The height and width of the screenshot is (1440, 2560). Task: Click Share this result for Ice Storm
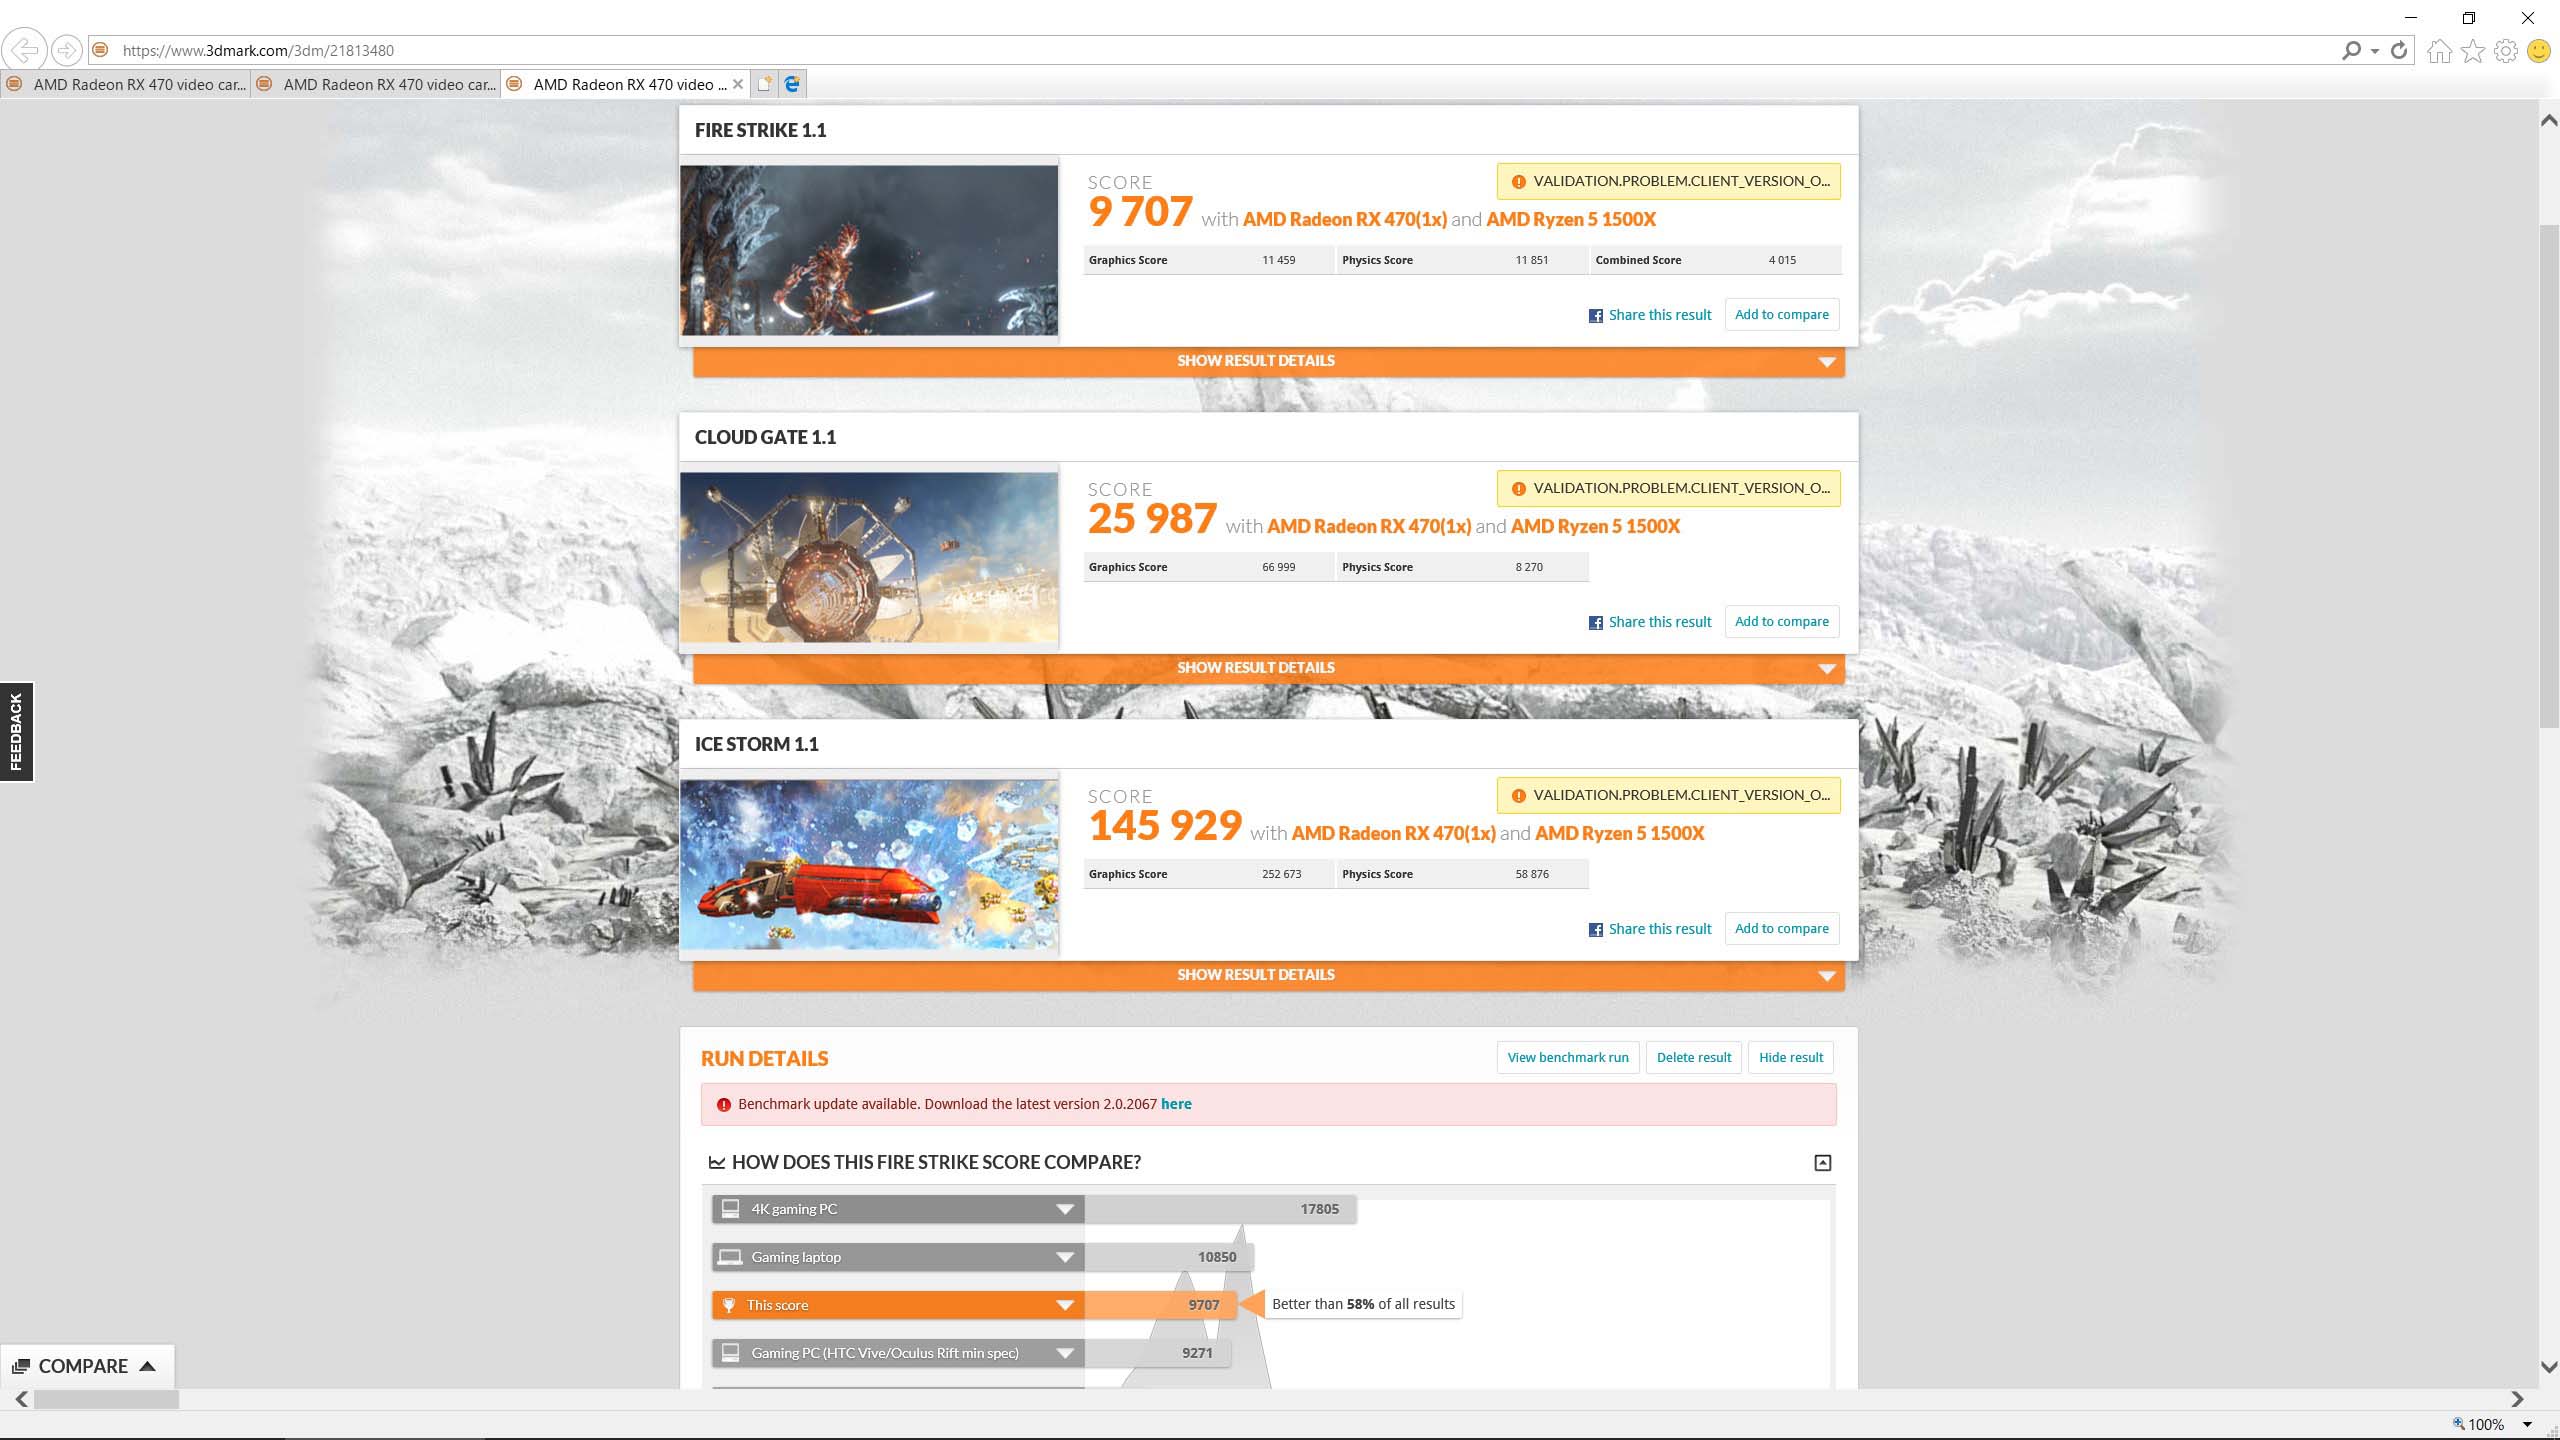point(1660,929)
